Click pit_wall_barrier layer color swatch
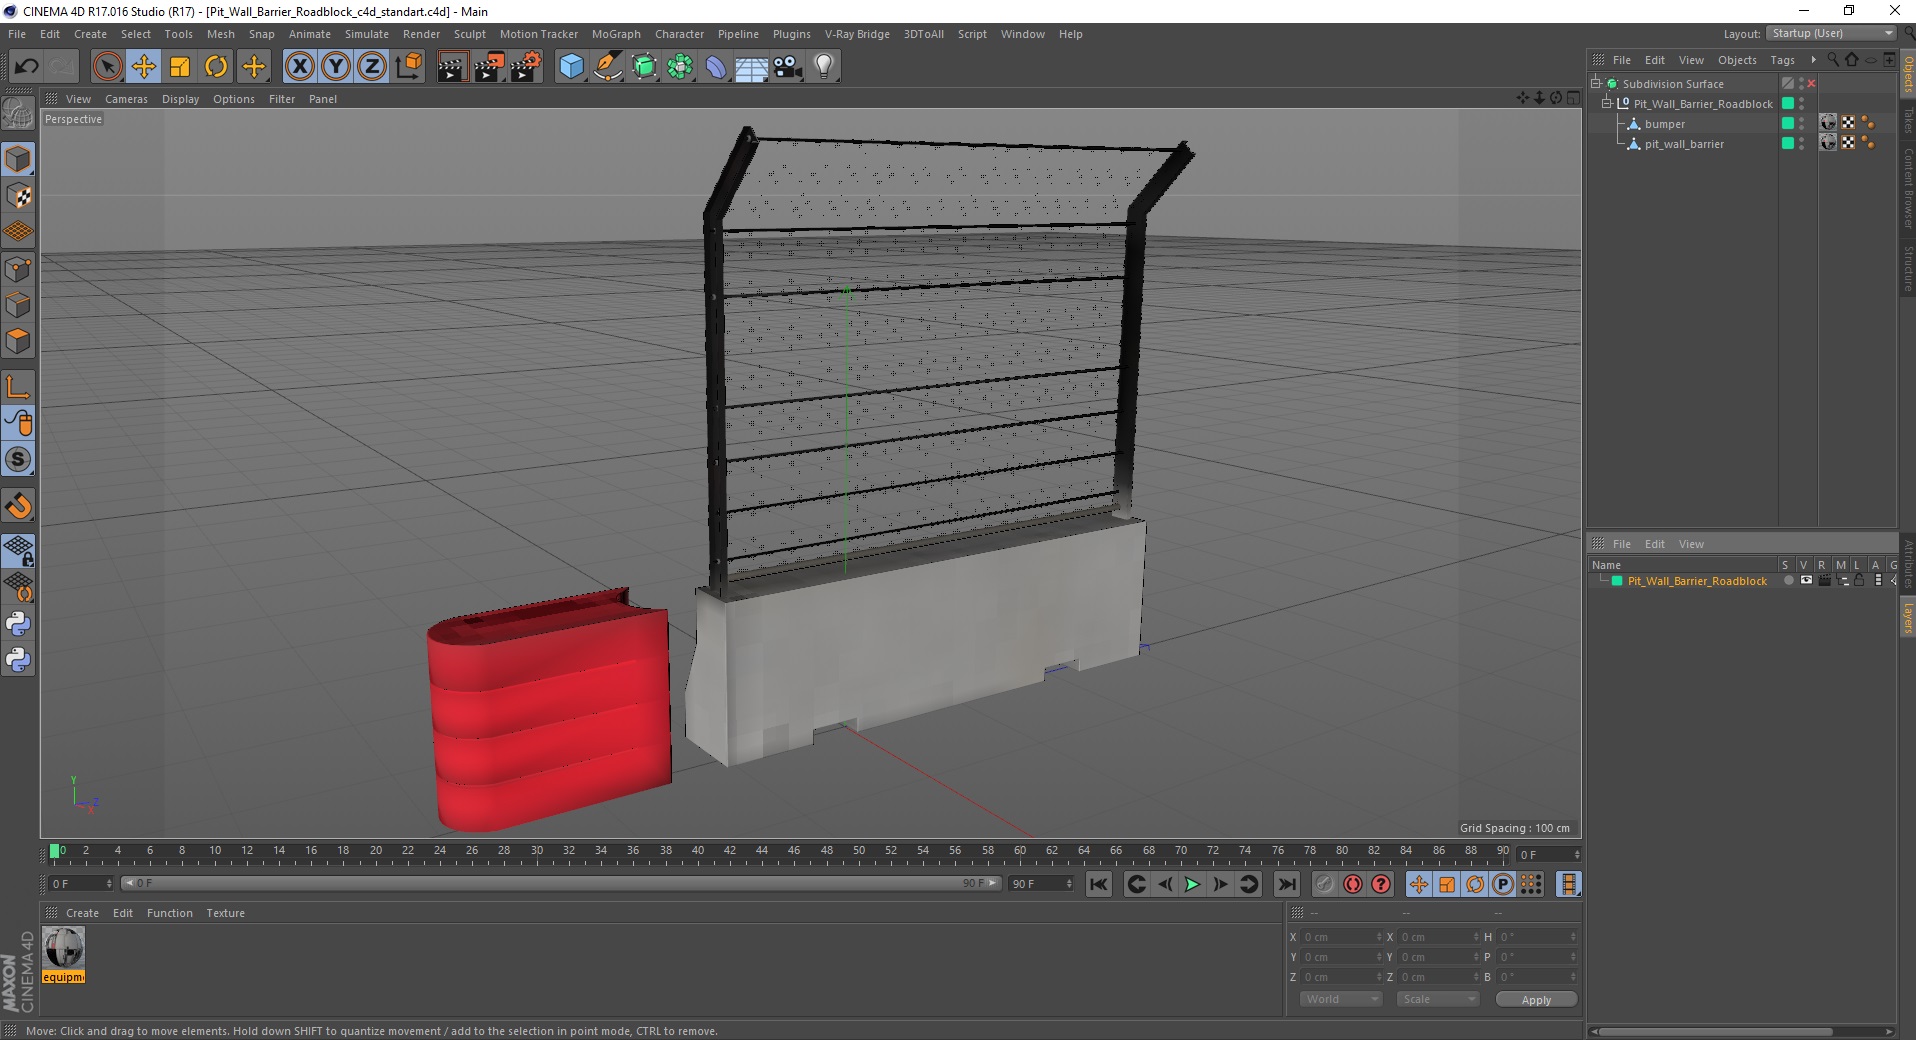This screenshot has width=1916, height=1040. pyautogui.click(x=1788, y=144)
